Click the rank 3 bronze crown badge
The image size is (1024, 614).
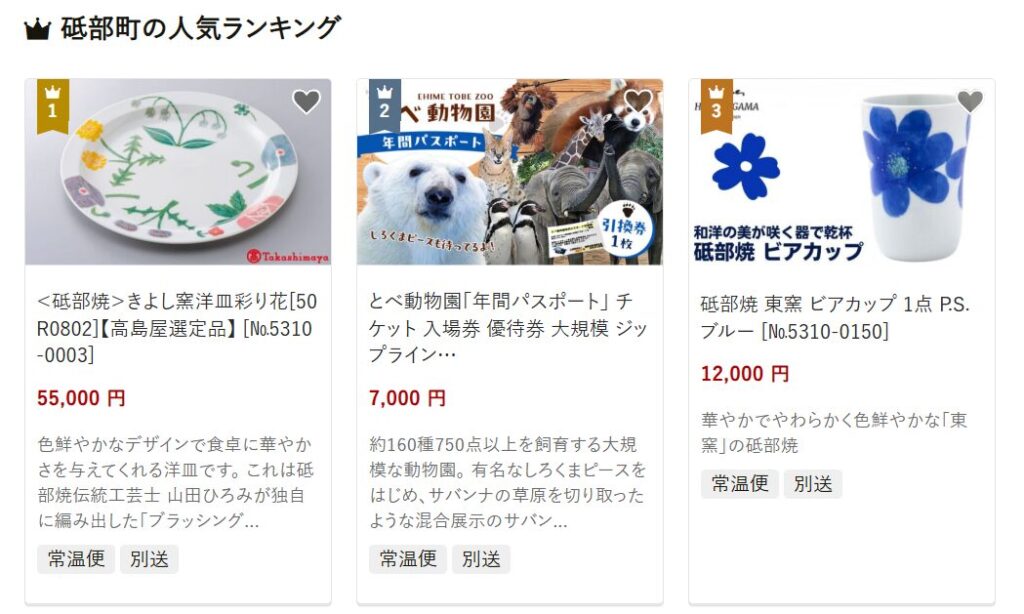point(716,106)
